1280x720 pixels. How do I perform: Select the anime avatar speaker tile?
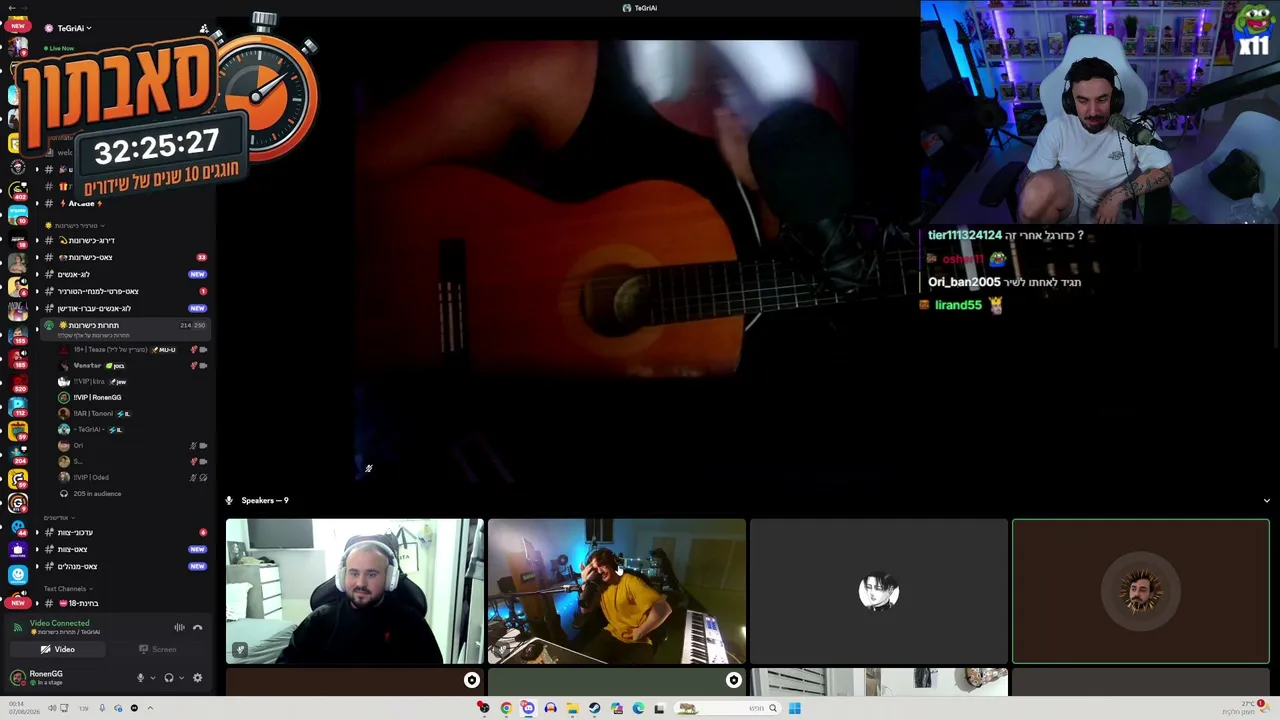point(879,591)
